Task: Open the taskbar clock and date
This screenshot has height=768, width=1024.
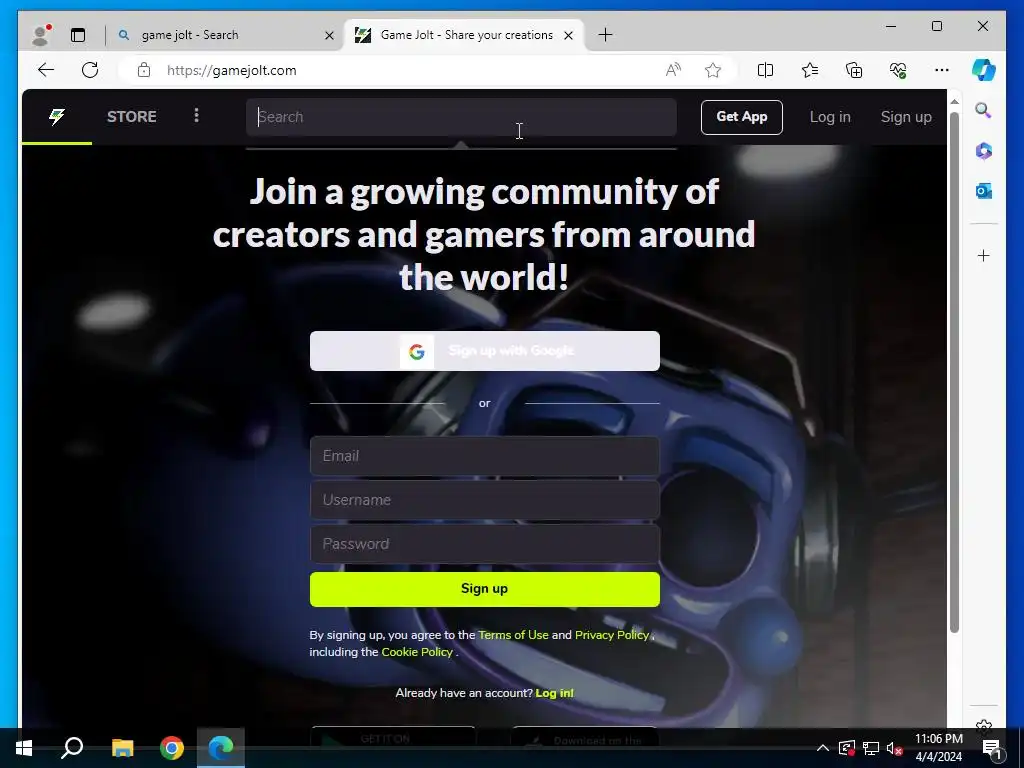Action: [938, 748]
